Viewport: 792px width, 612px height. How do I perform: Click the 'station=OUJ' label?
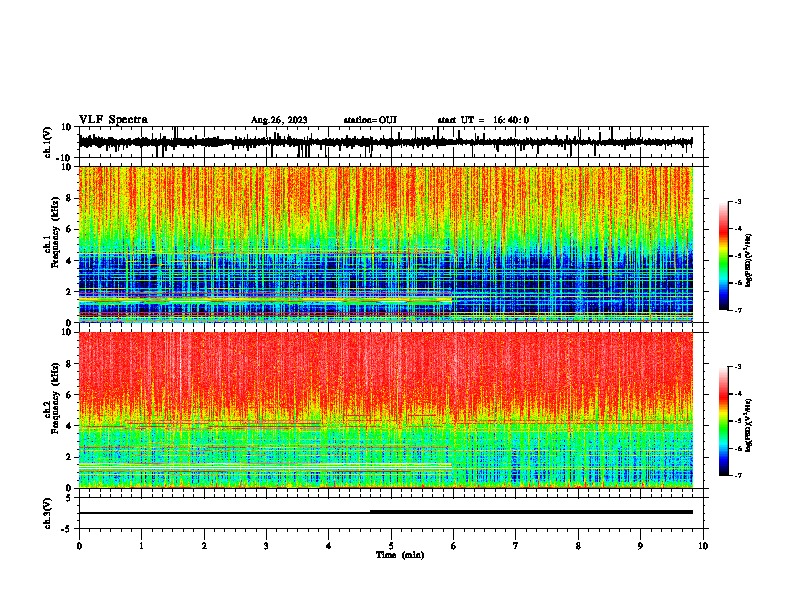[370, 120]
